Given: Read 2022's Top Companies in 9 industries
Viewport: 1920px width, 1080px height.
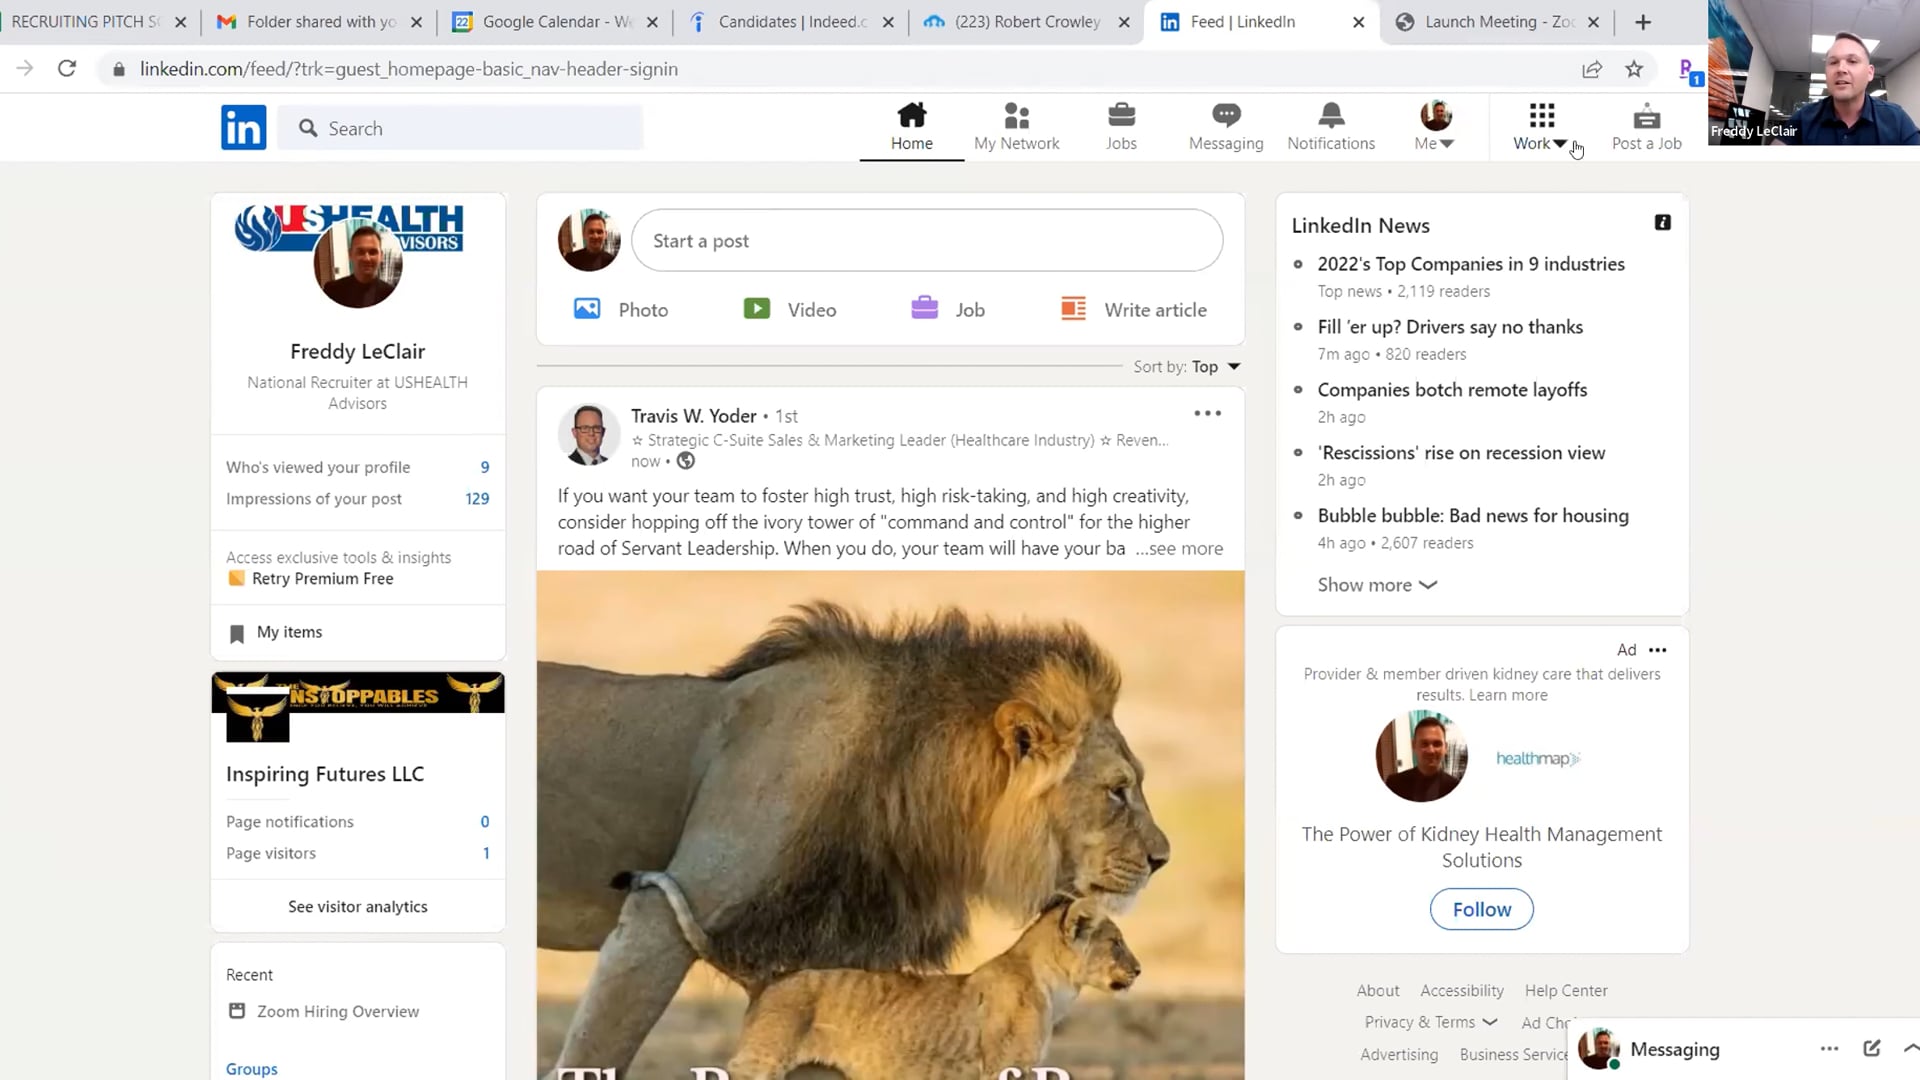Looking at the screenshot, I should [x=1471, y=264].
